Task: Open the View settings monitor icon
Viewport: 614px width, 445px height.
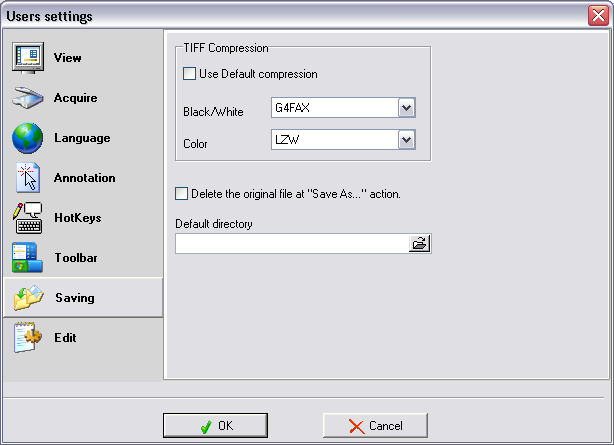Action: tap(27, 58)
